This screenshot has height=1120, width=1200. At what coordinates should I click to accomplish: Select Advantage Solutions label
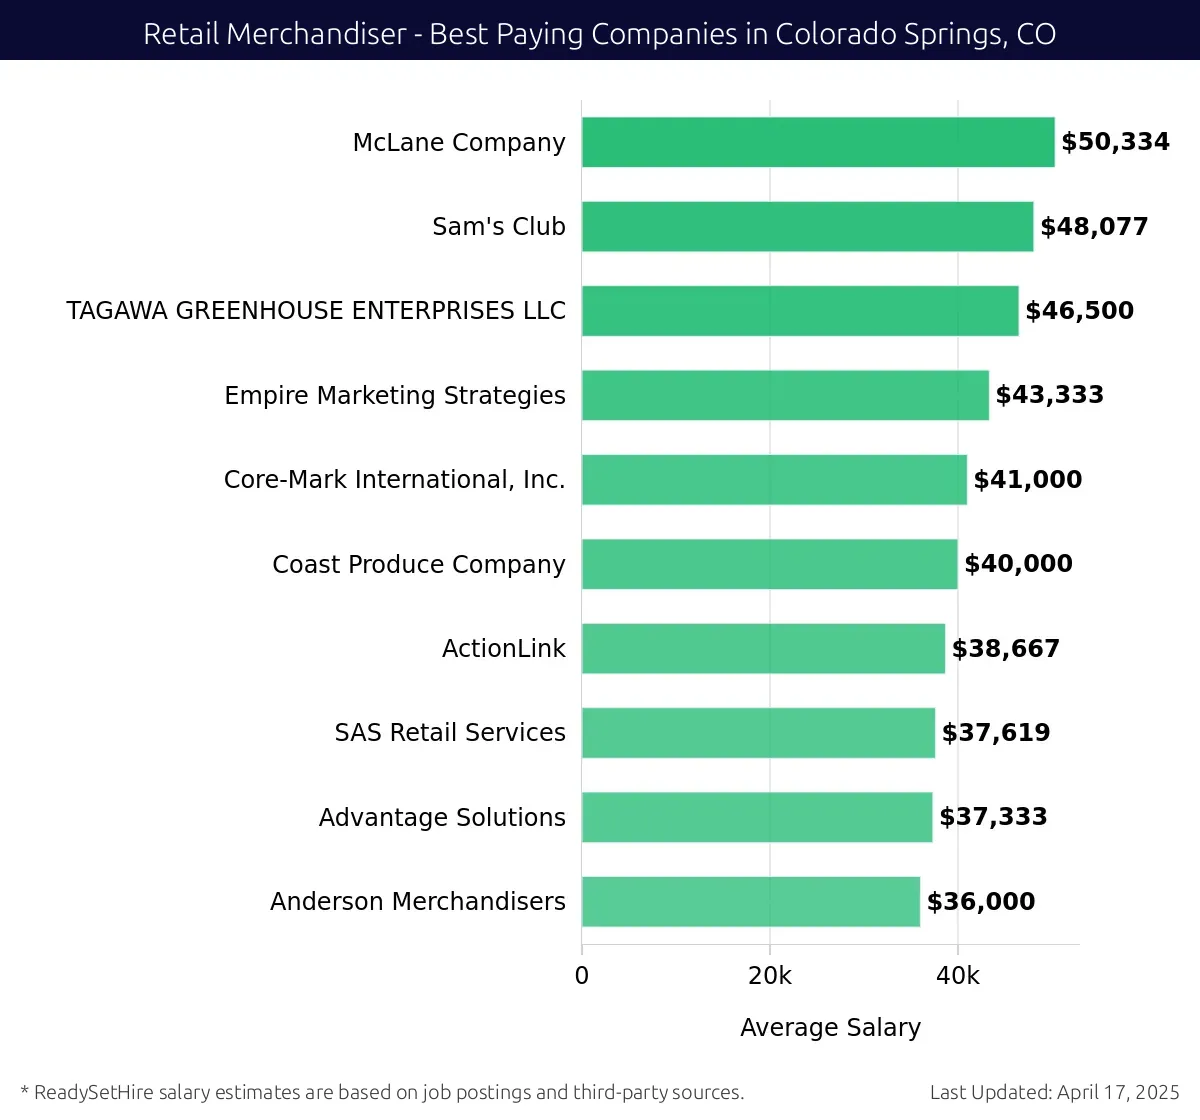pyautogui.click(x=442, y=818)
